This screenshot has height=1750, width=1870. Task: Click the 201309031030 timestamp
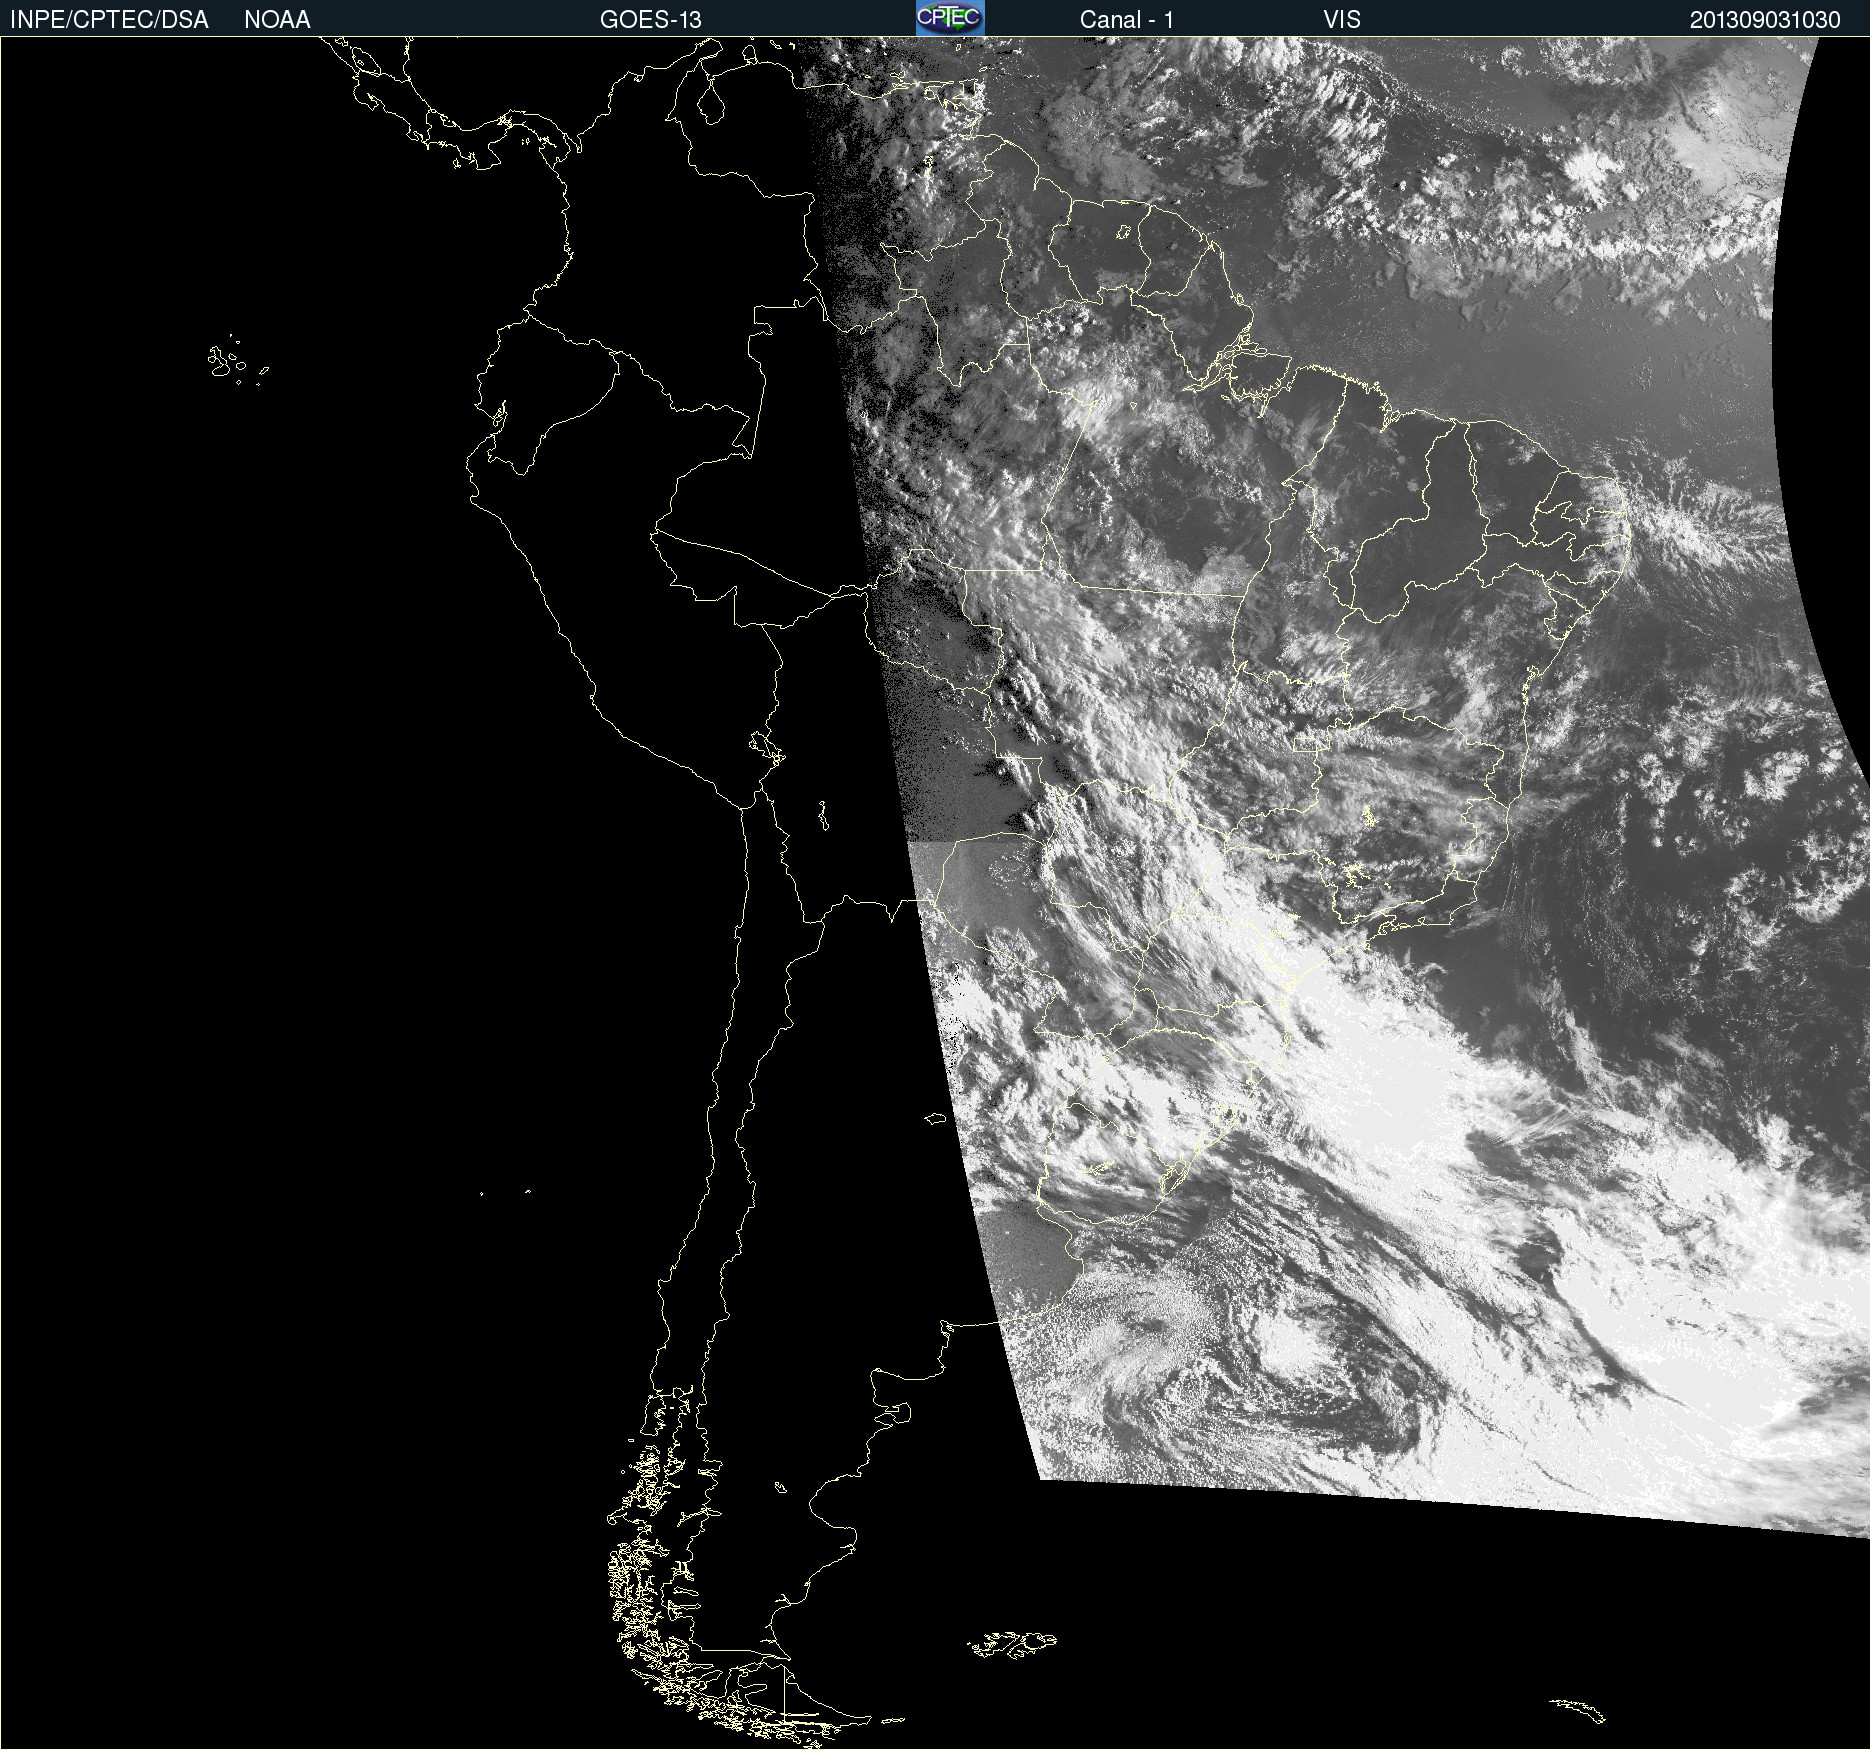coord(1765,20)
